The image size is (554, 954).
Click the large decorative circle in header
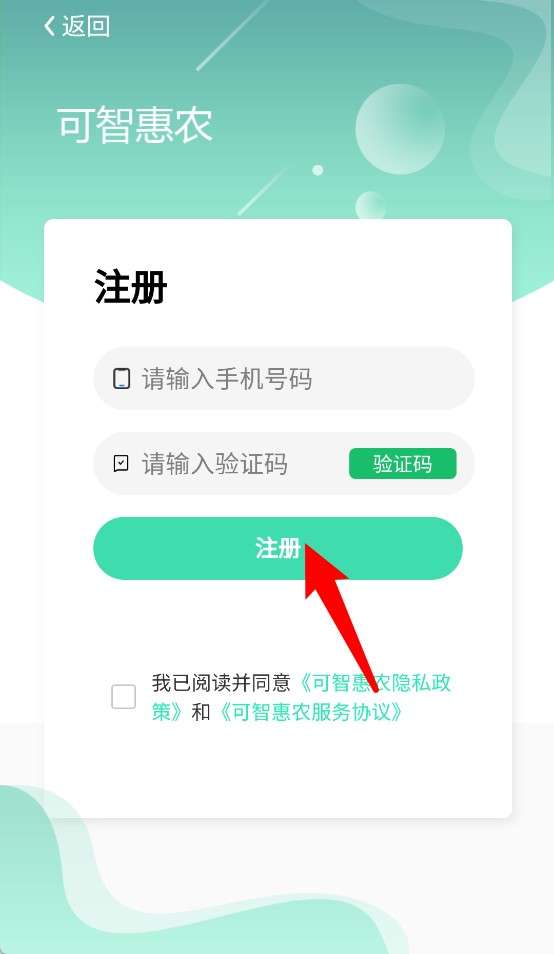click(x=400, y=130)
